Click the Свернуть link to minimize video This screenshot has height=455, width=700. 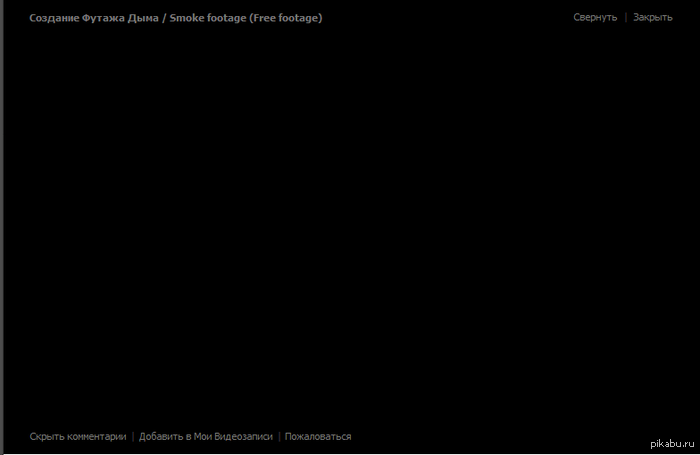[x=595, y=17]
